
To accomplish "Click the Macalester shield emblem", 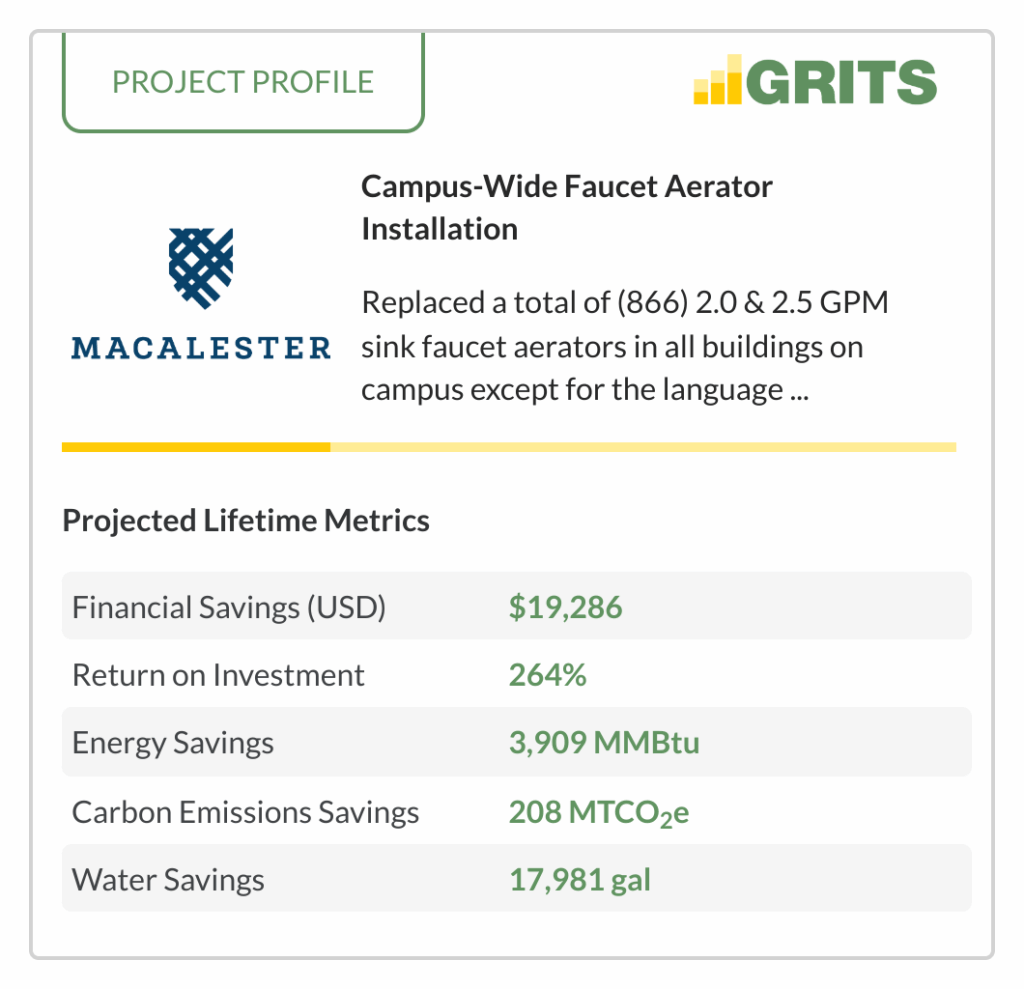I will pyautogui.click(x=200, y=268).
